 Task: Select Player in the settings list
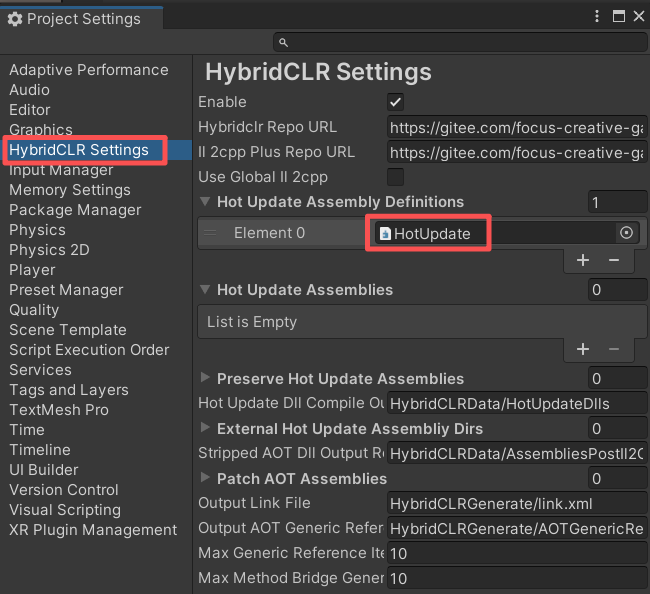[32, 270]
